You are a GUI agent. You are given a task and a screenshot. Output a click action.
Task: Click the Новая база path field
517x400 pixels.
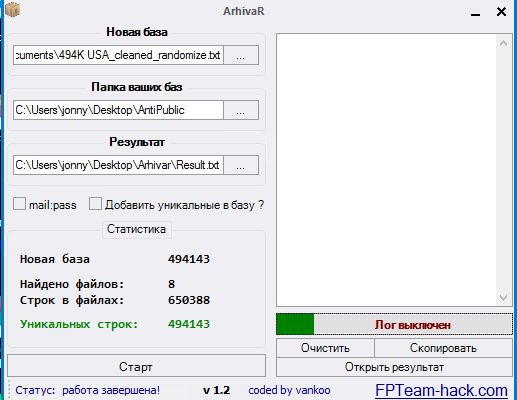pos(118,55)
